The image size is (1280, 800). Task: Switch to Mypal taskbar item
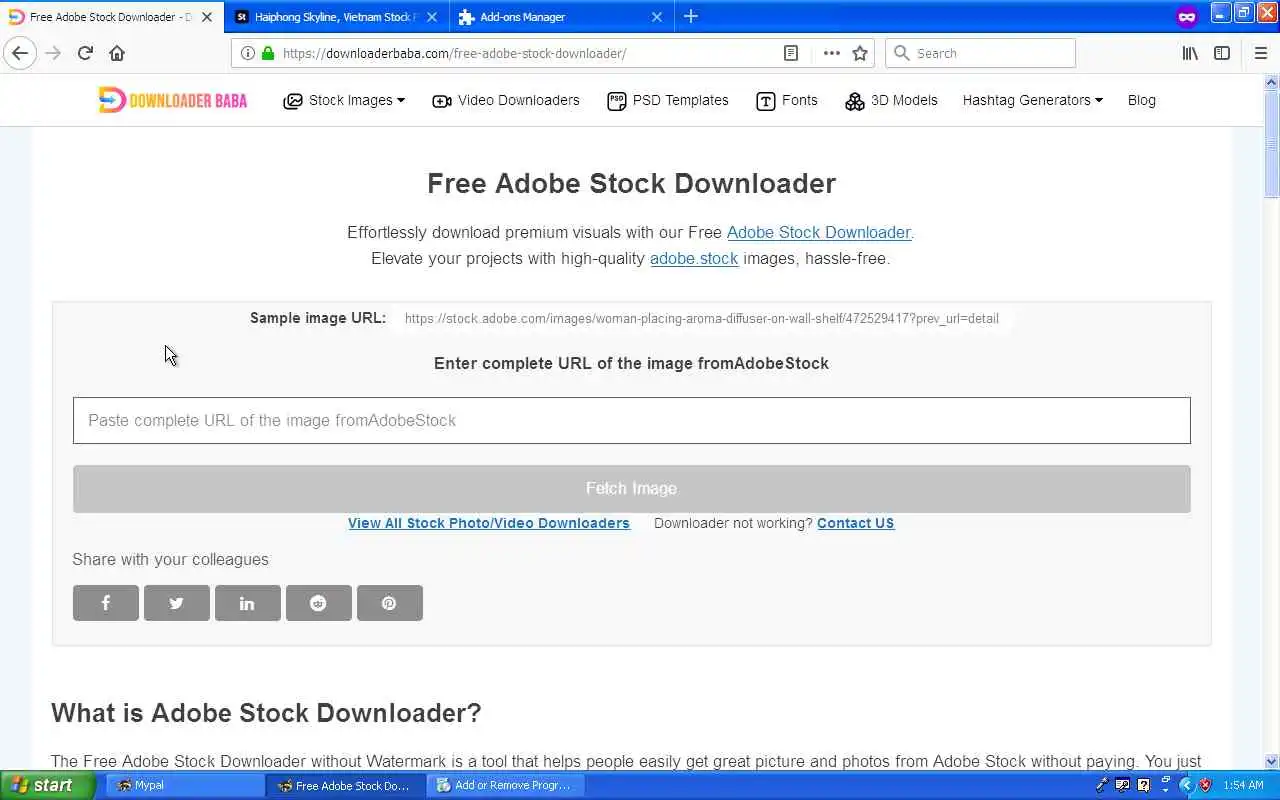[185, 785]
